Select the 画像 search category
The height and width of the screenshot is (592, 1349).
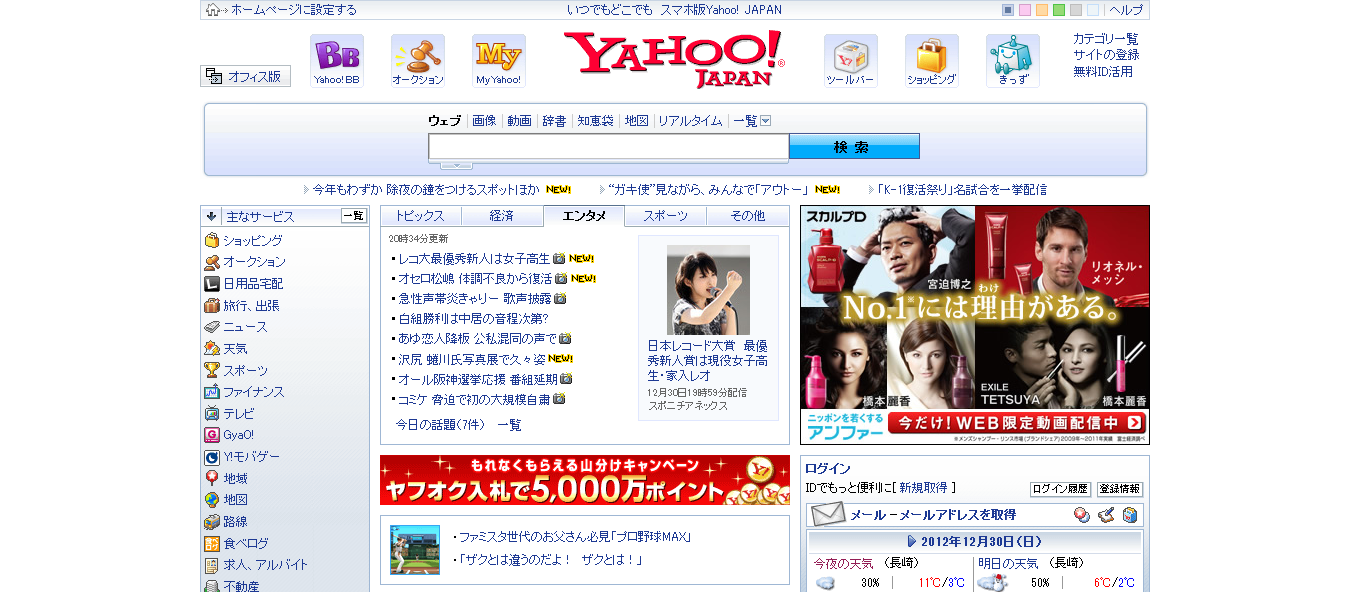tap(484, 121)
